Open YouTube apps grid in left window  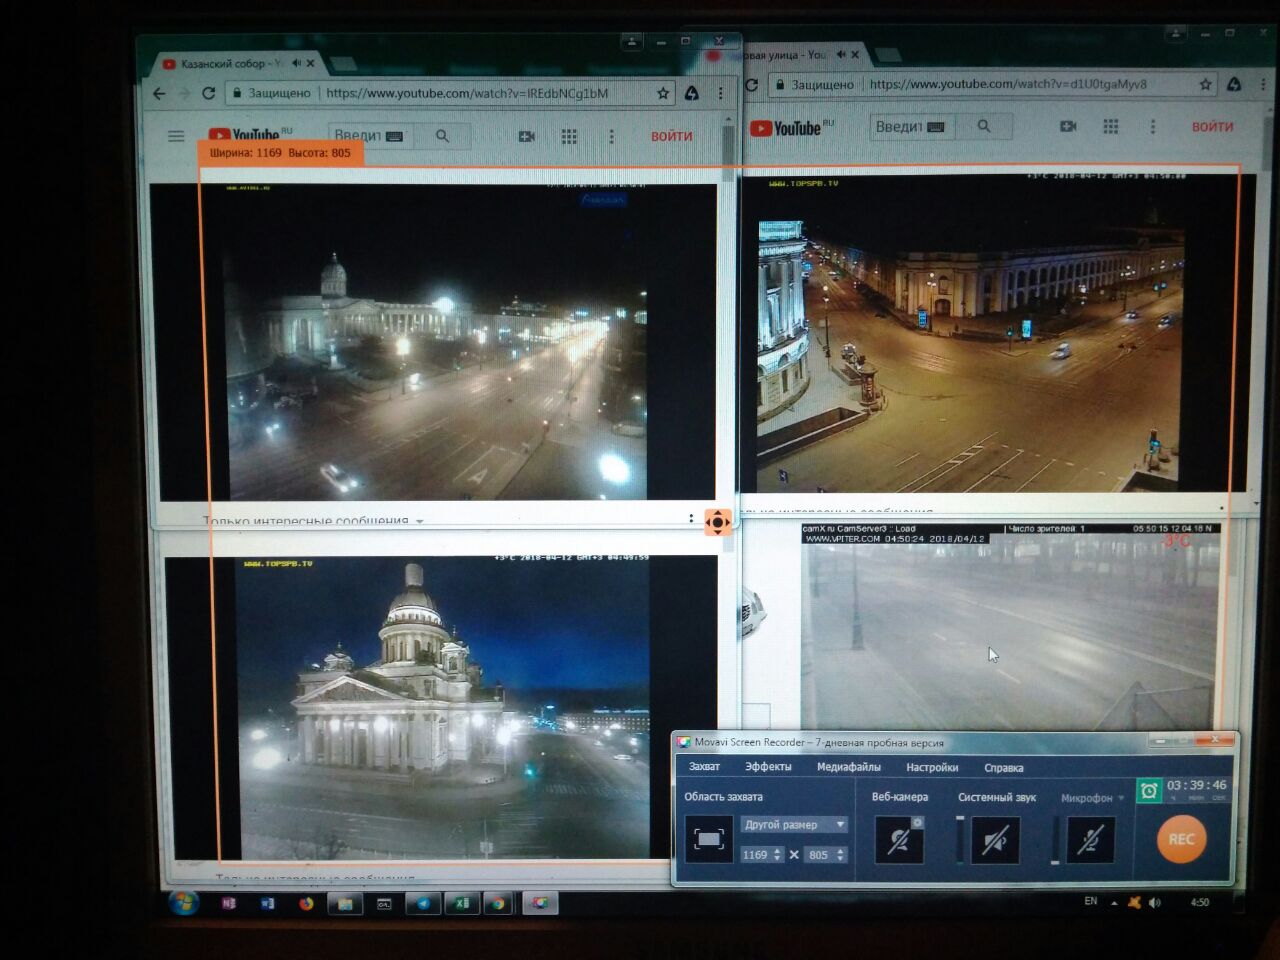pos(569,136)
